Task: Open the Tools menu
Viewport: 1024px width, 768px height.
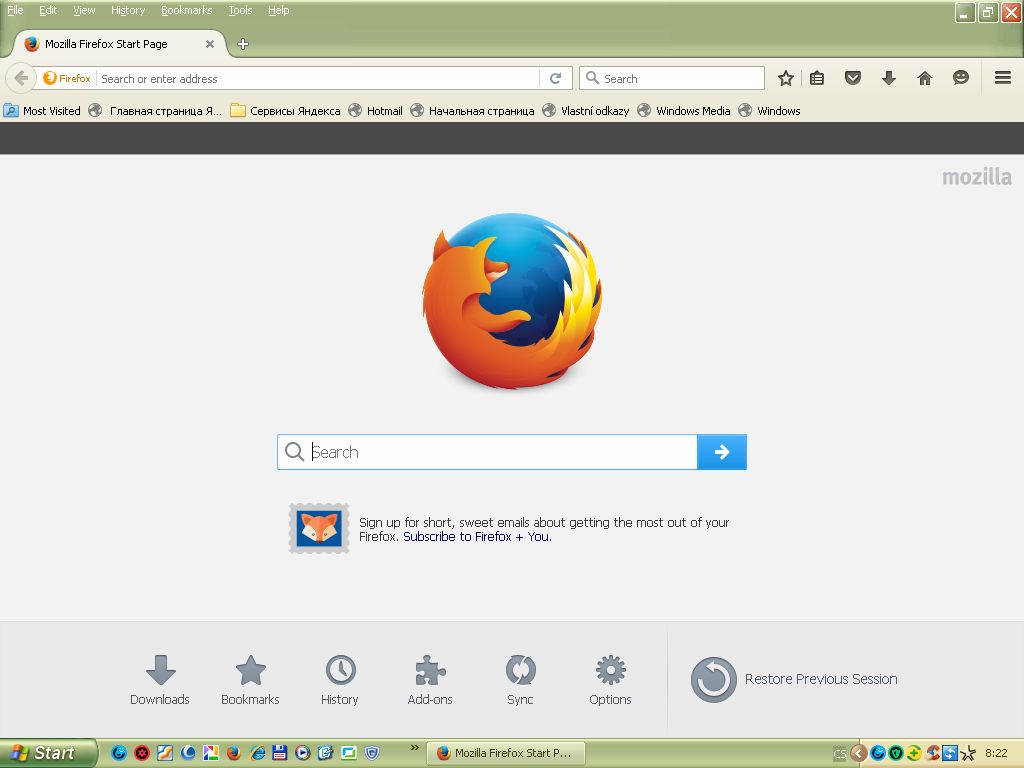Action: 240,10
